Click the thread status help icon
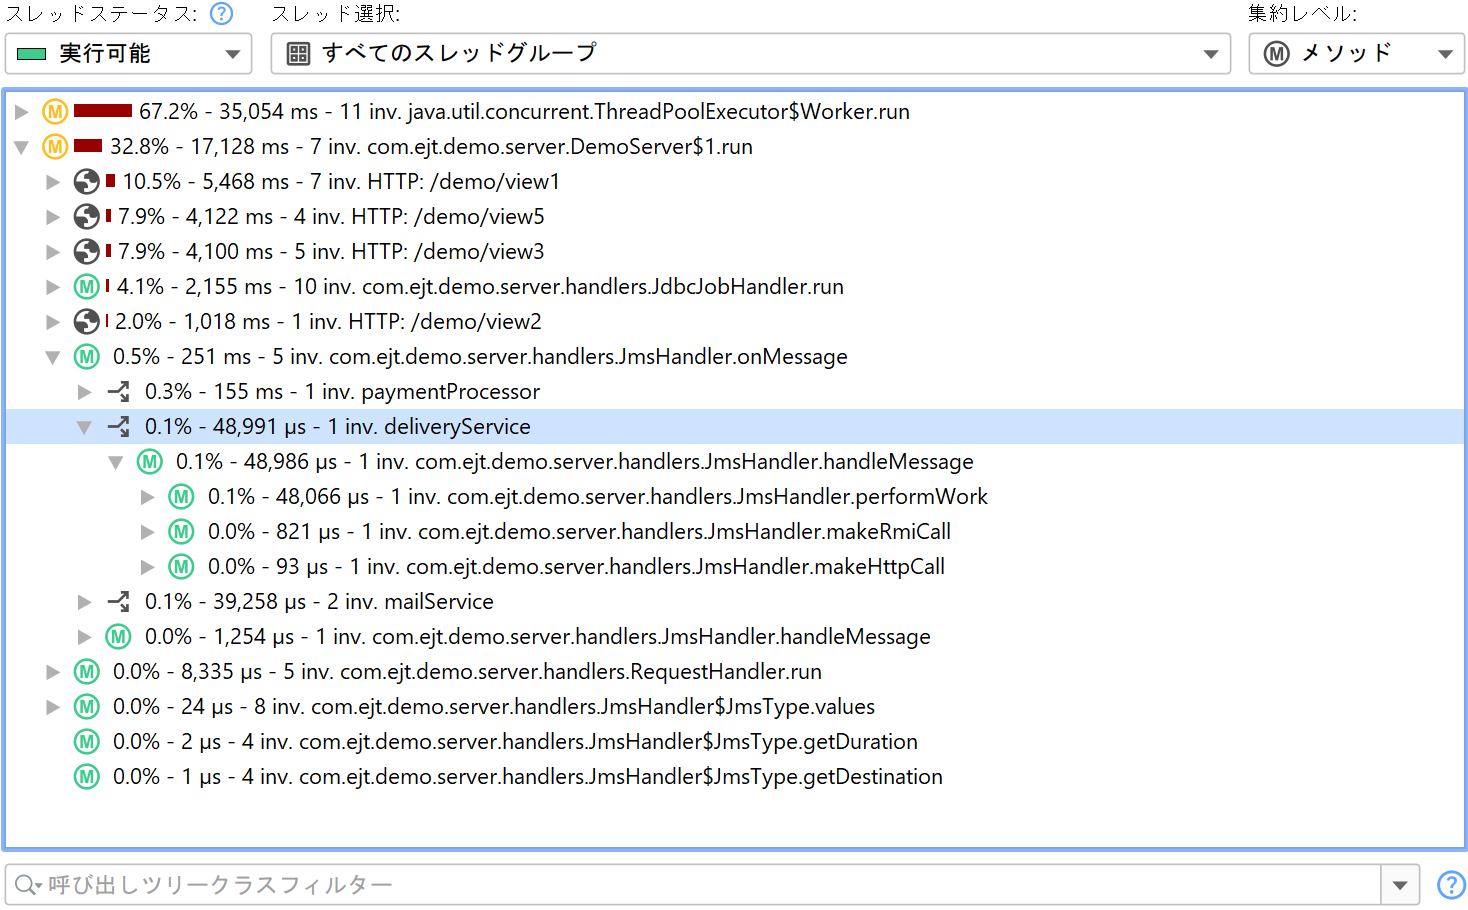This screenshot has width=1468, height=910. (222, 14)
